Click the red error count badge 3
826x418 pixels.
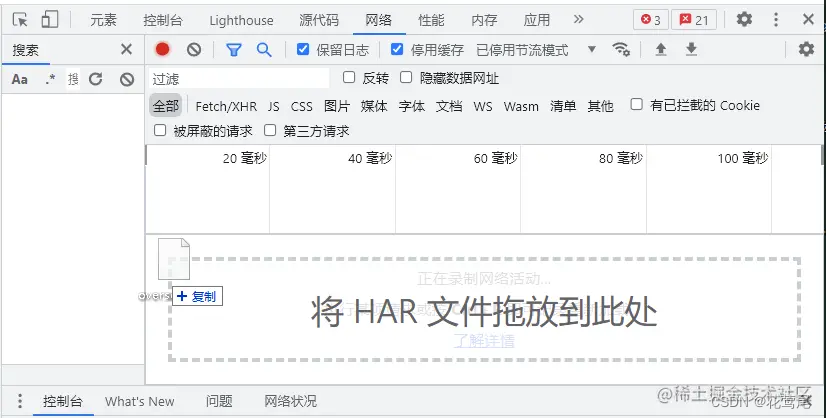(651, 20)
